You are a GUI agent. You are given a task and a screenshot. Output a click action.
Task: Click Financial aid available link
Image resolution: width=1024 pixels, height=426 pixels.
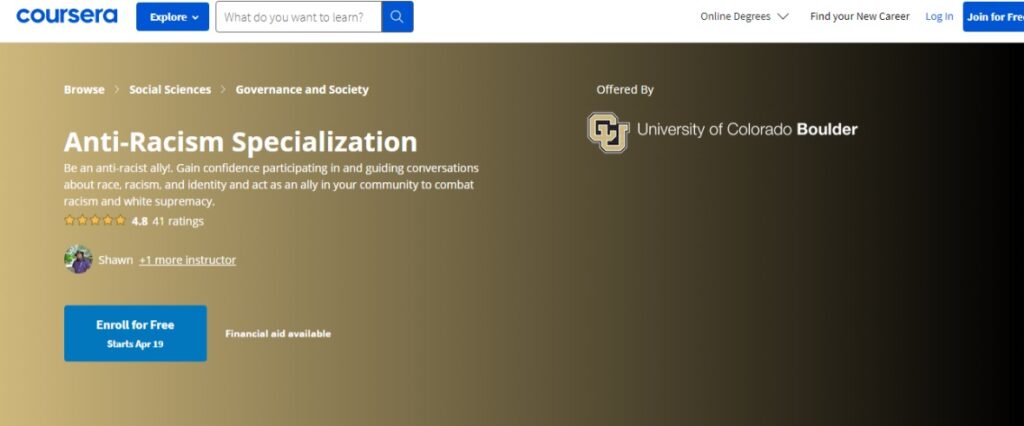278,334
